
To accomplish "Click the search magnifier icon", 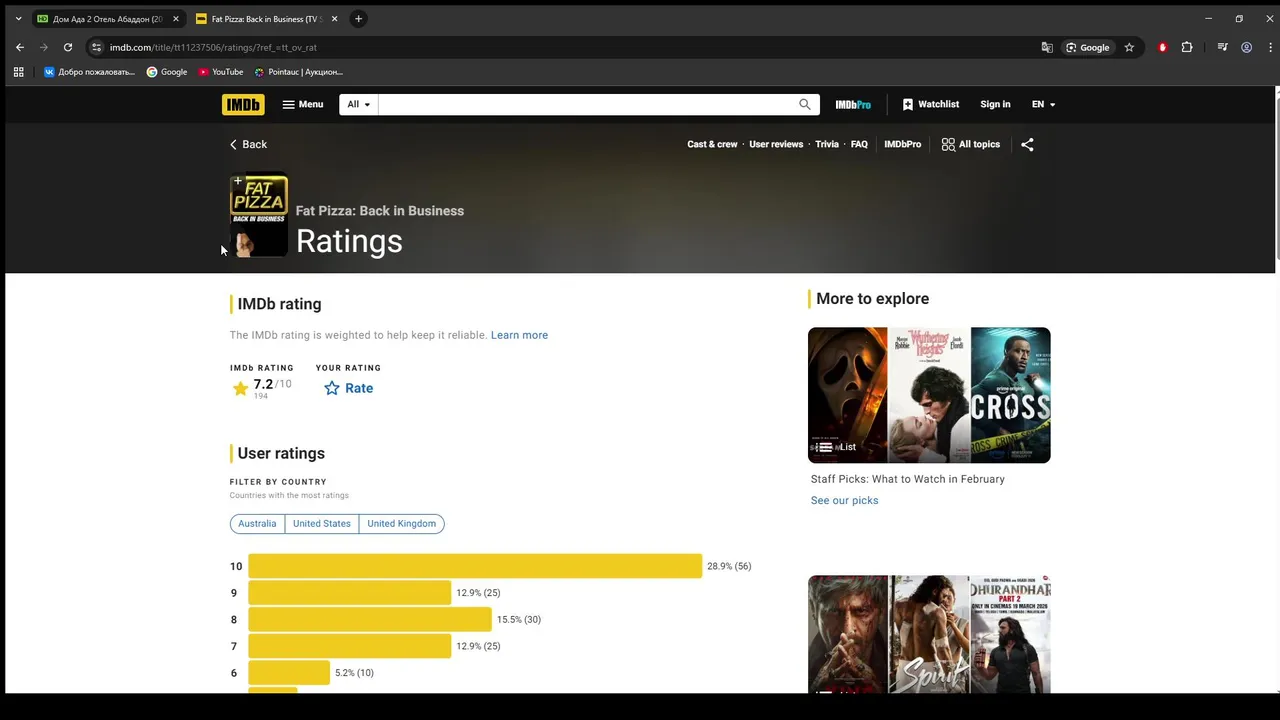I will pyautogui.click(x=805, y=104).
